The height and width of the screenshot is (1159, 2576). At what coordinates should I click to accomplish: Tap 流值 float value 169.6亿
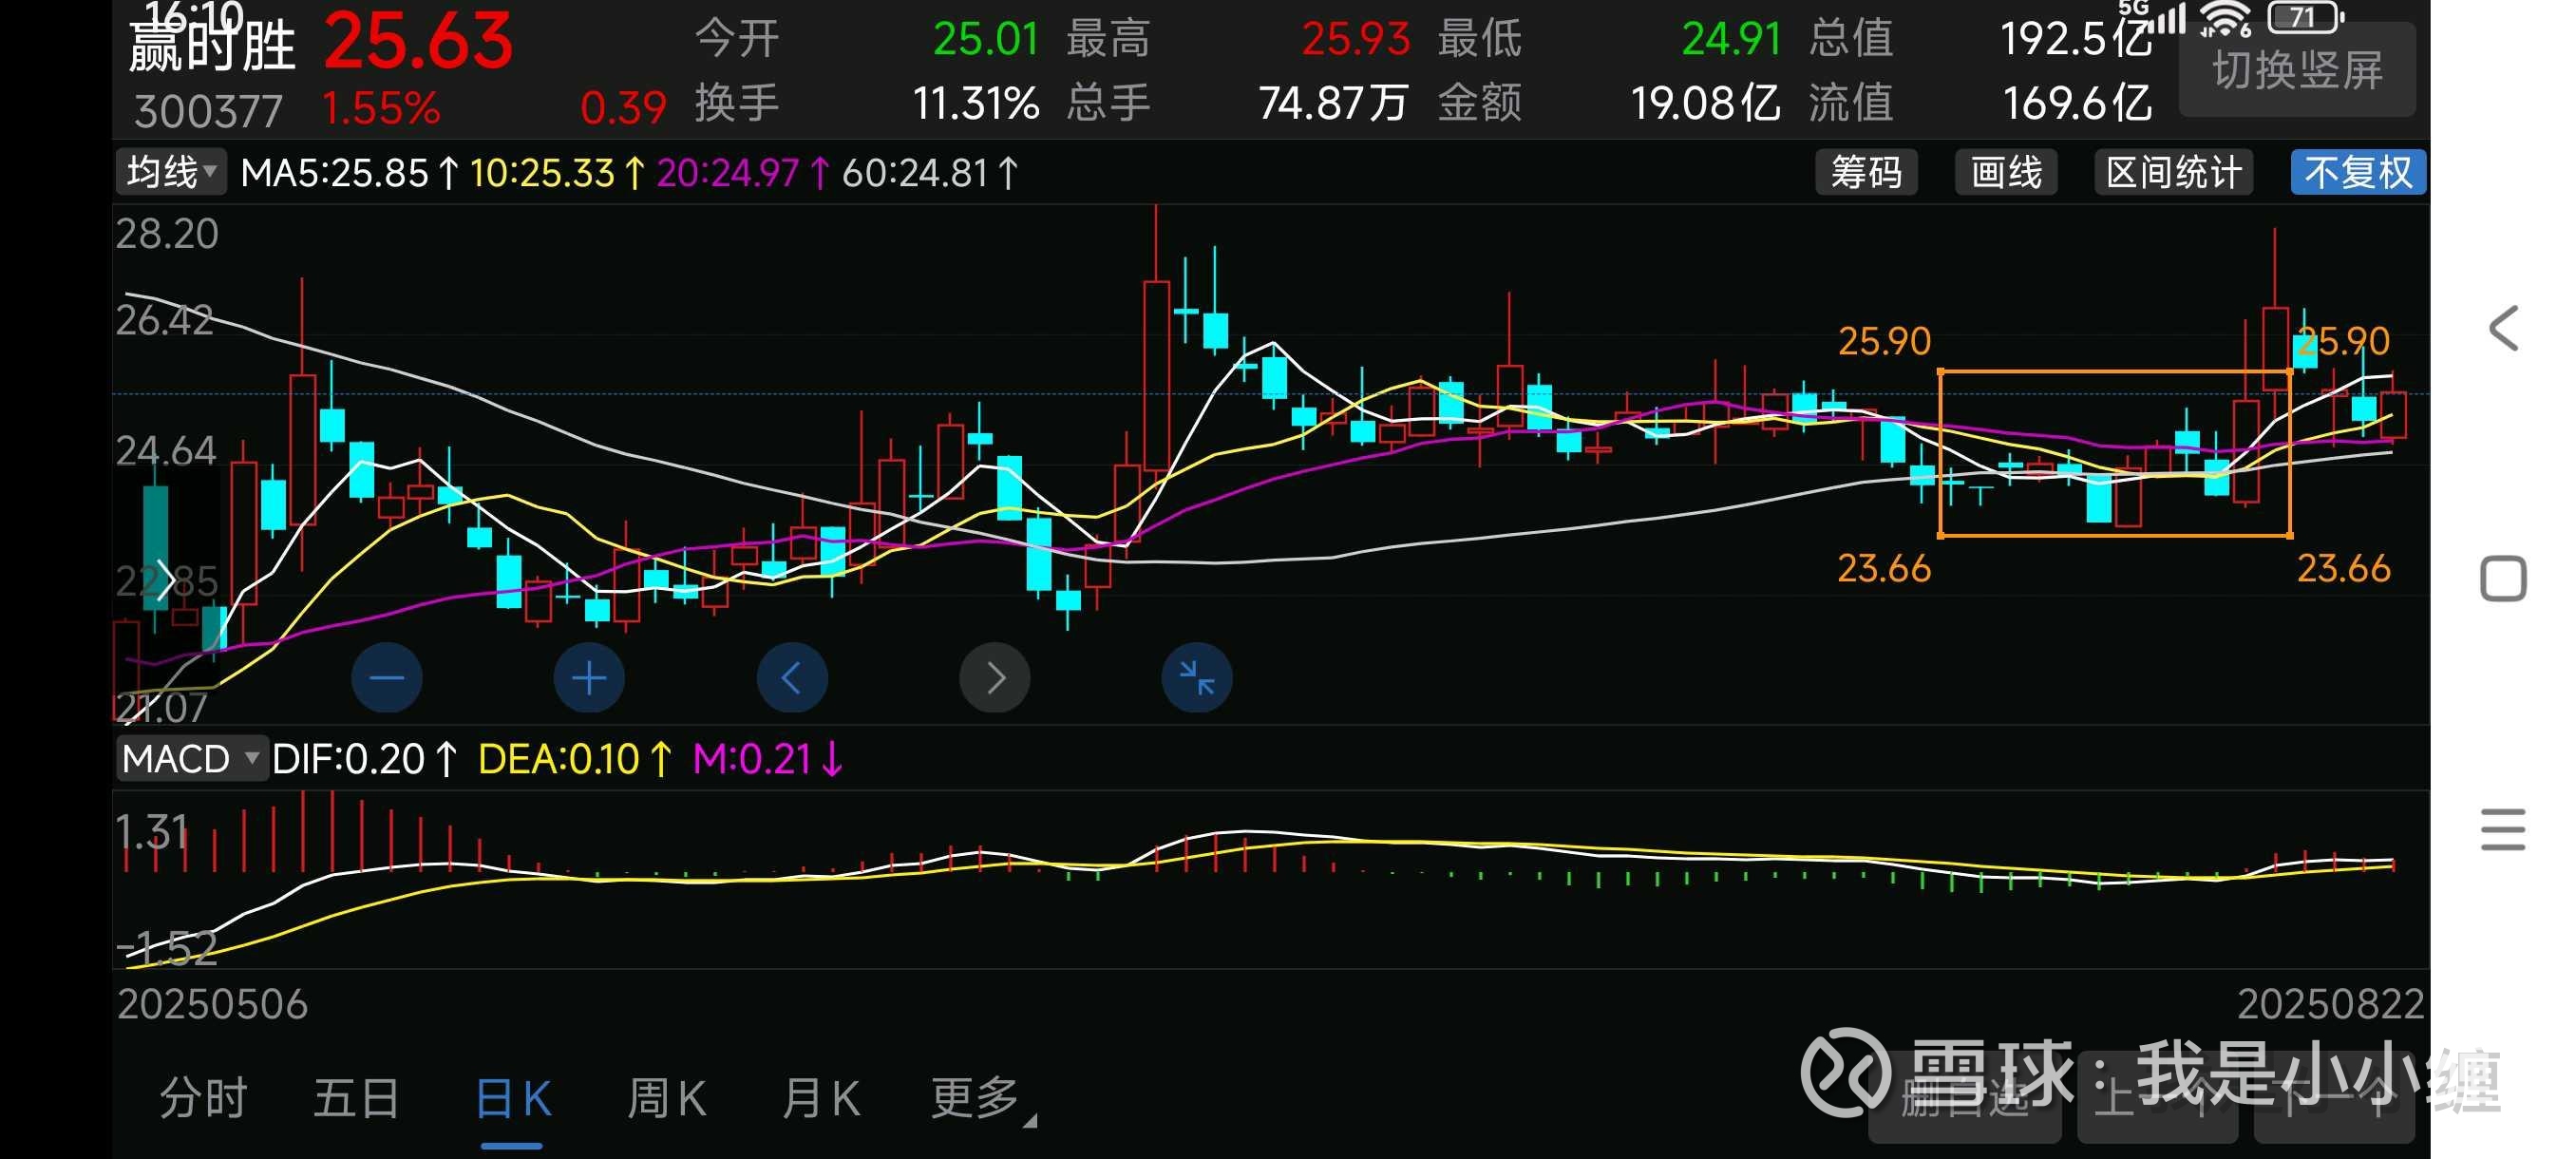click(2077, 103)
